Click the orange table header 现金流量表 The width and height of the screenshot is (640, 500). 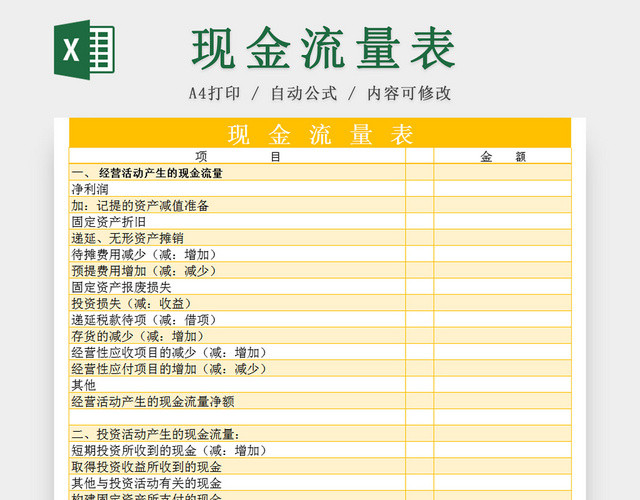(320, 134)
